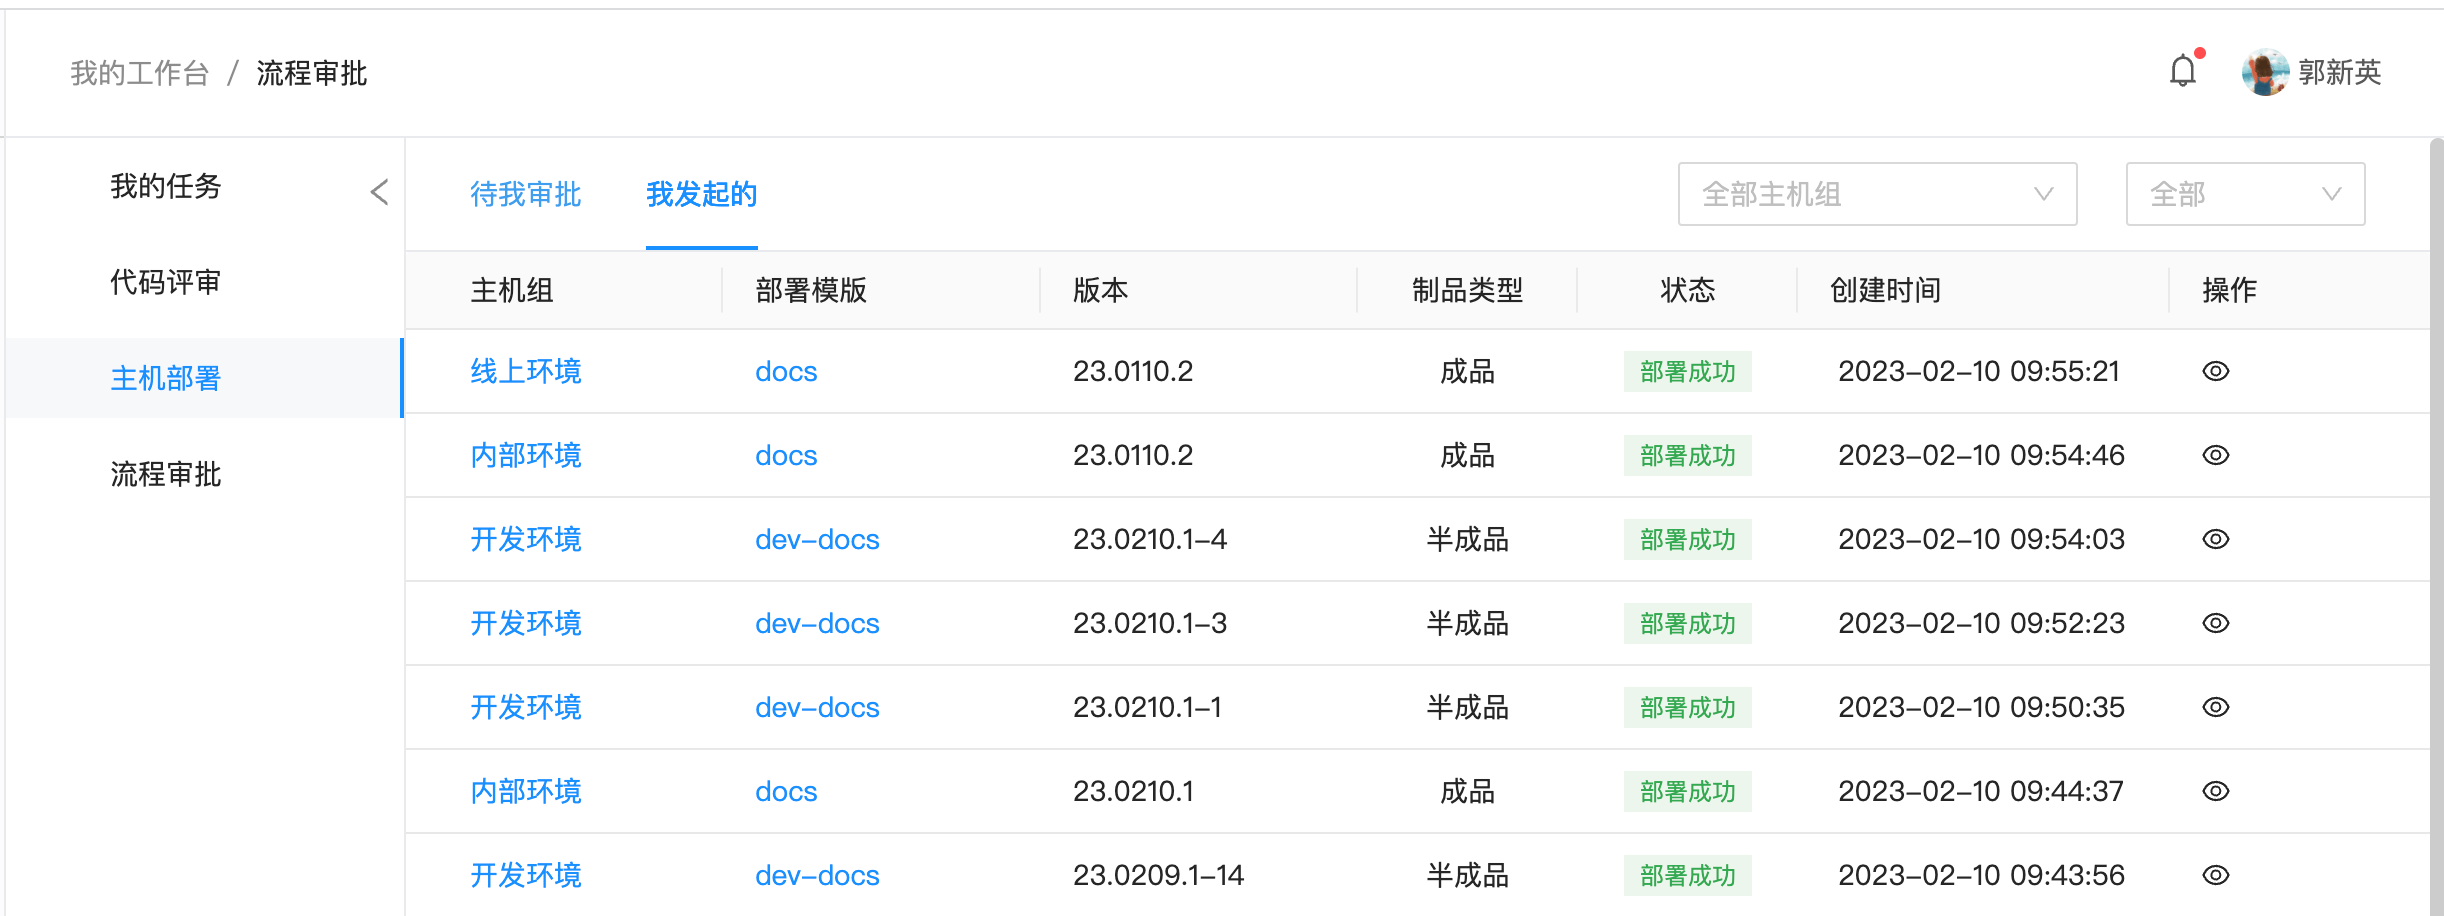This screenshot has width=2444, height=916.
Task: Click the 郭新英 user avatar
Action: coord(2264,72)
